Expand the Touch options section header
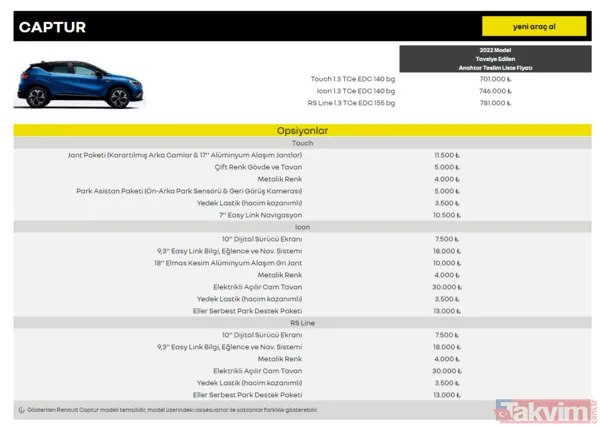This screenshot has width=600, height=427. click(x=302, y=143)
